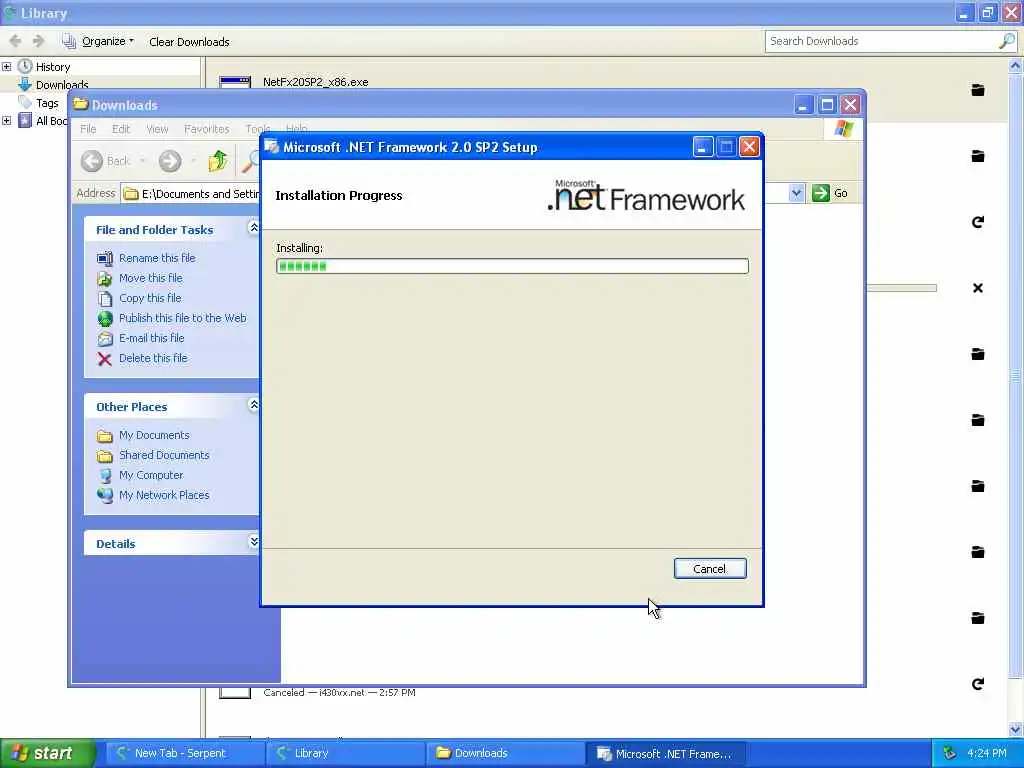Image resolution: width=1024 pixels, height=768 pixels.
Task: Collapse the Other Places panel
Action: 253,405
